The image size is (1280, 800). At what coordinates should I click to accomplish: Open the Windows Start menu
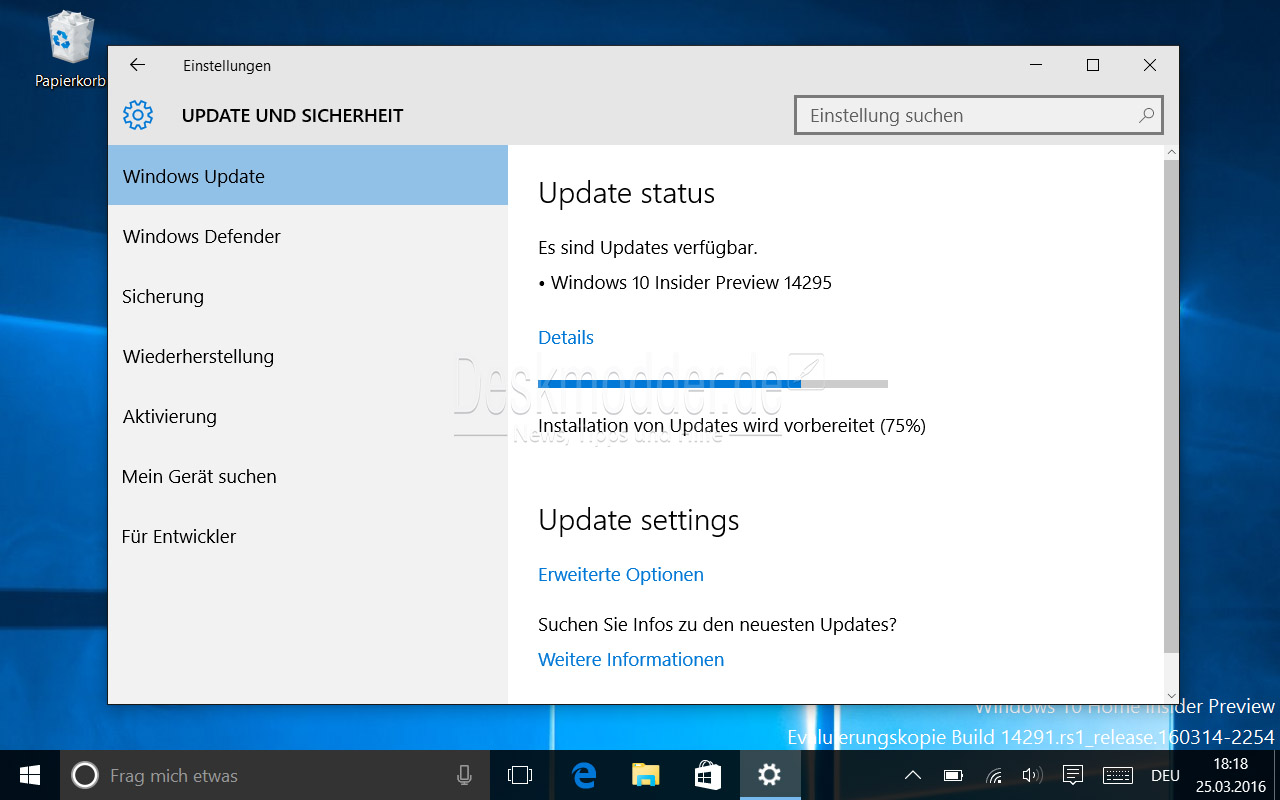(29, 775)
